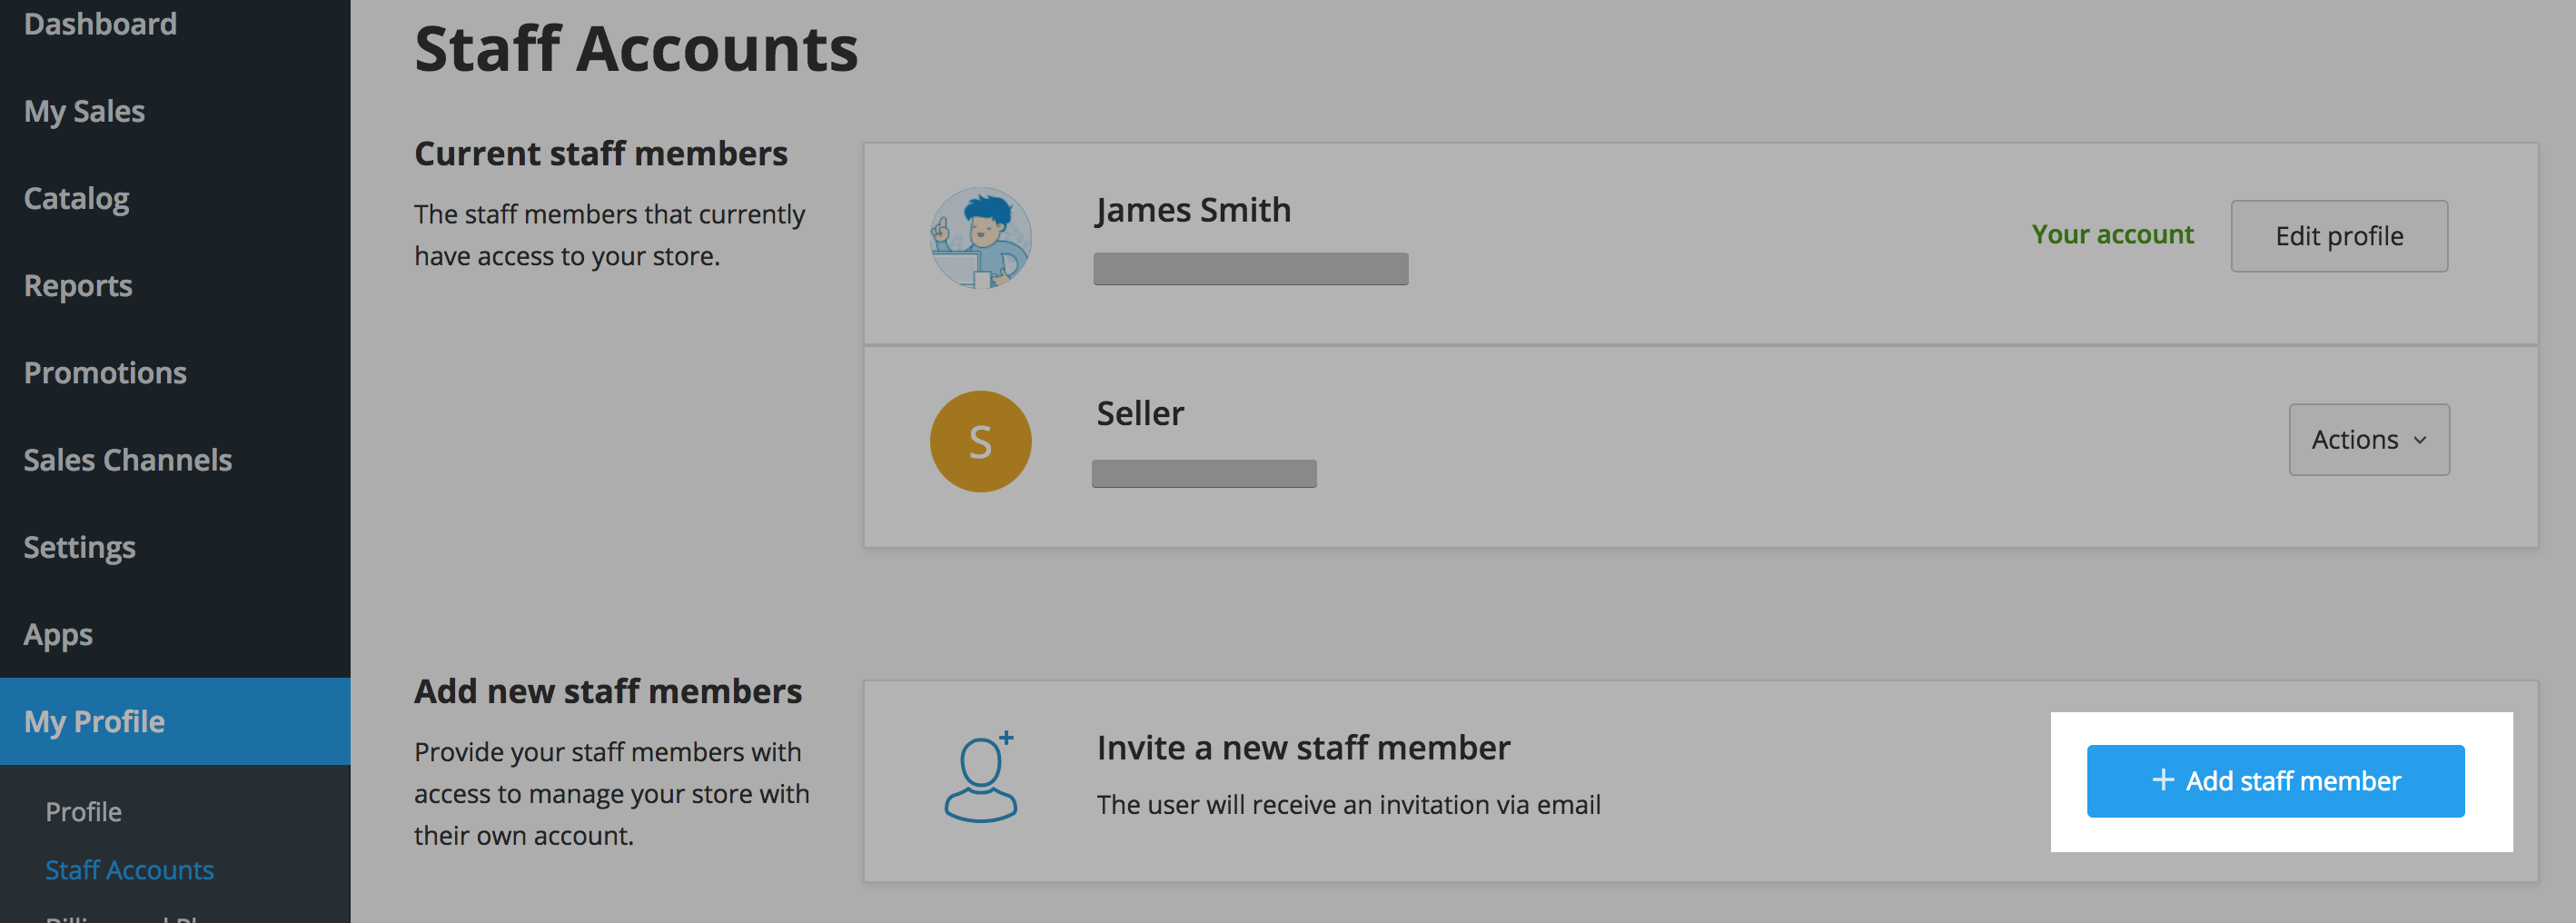Click James Smith's avatar picture
The image size is (2576, 923).
click(980, 238)
